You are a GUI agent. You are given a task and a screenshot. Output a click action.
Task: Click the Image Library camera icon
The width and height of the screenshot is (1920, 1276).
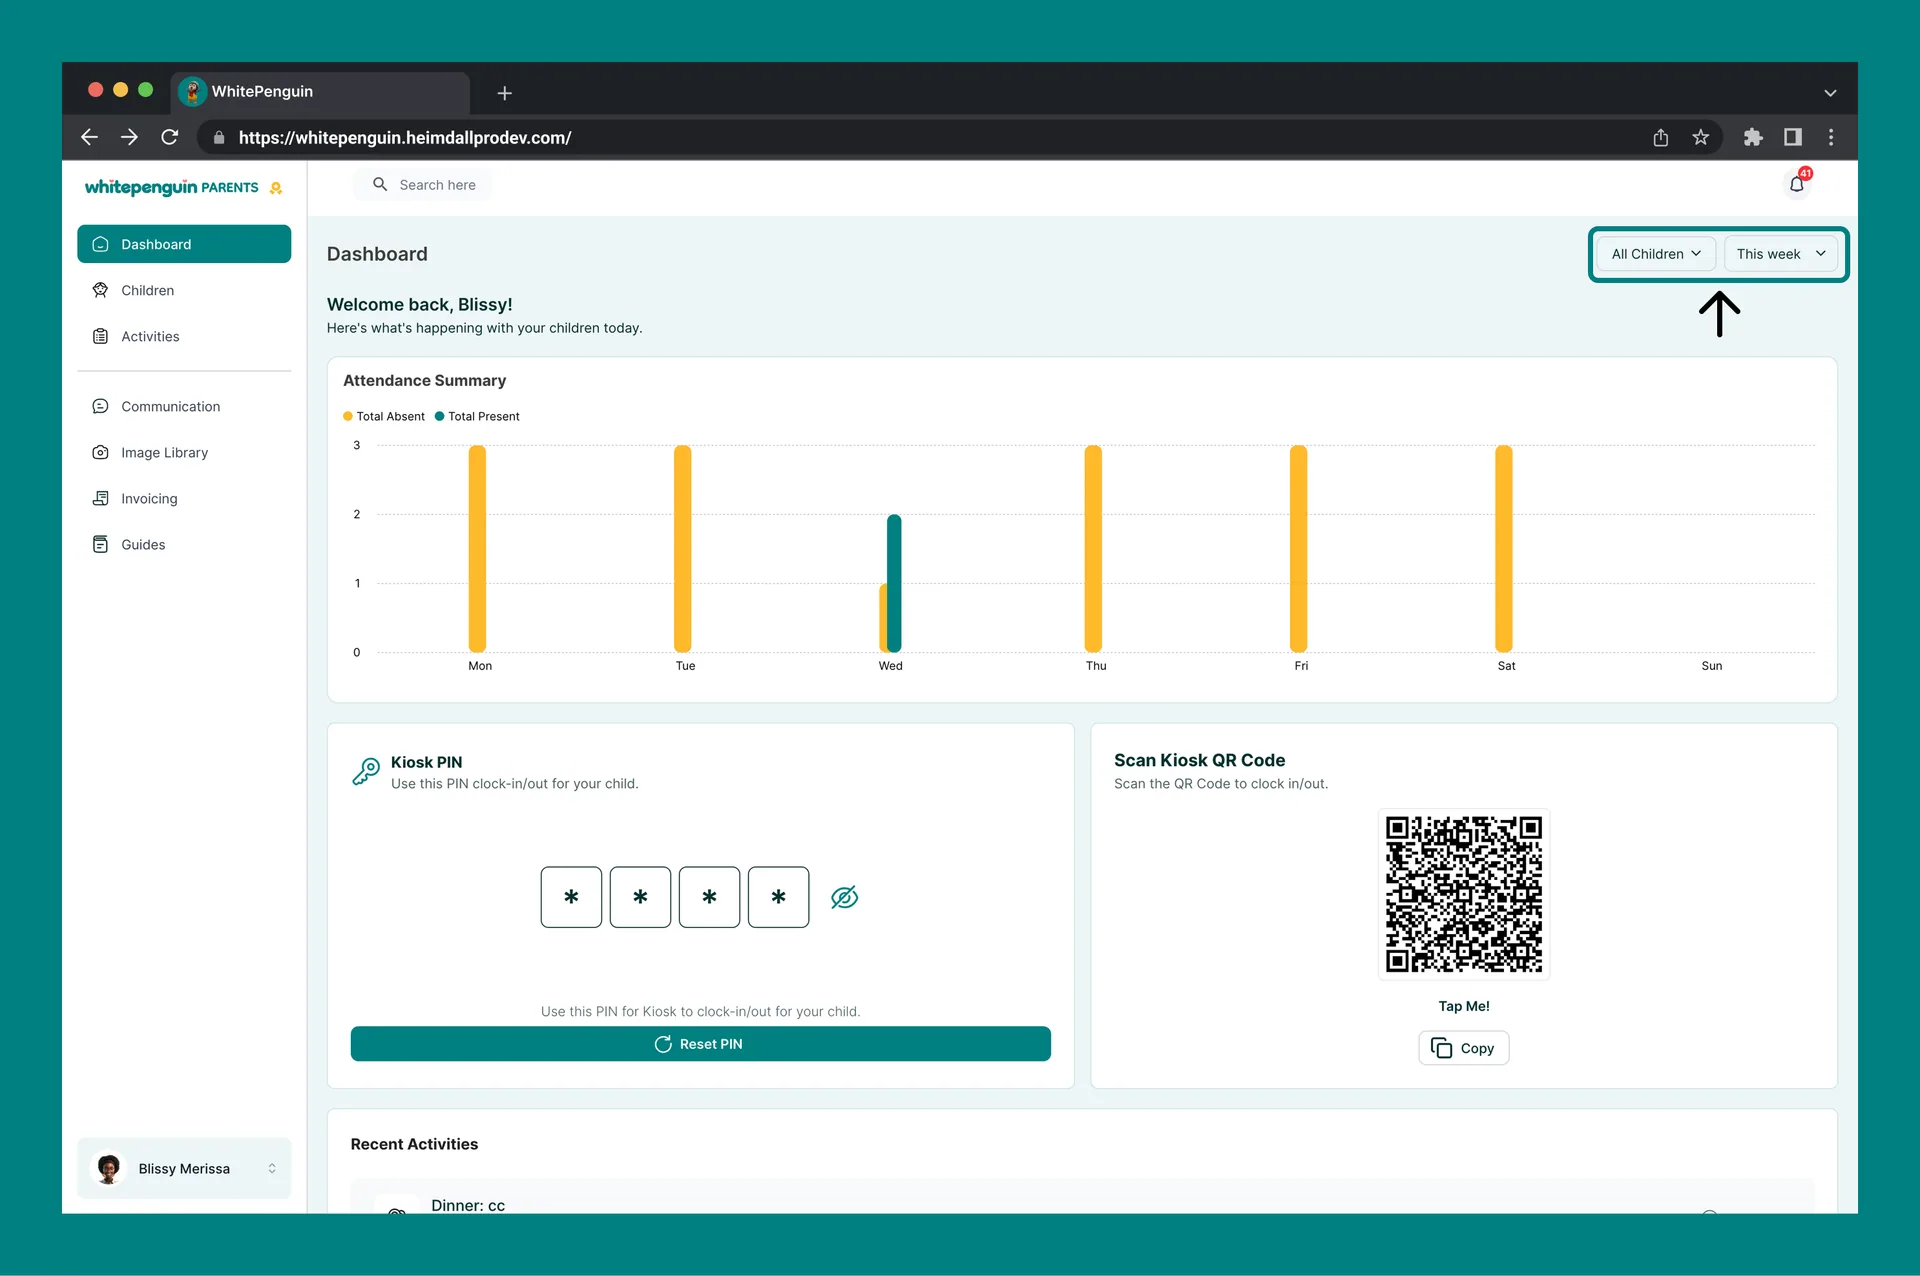click(100, 452)
